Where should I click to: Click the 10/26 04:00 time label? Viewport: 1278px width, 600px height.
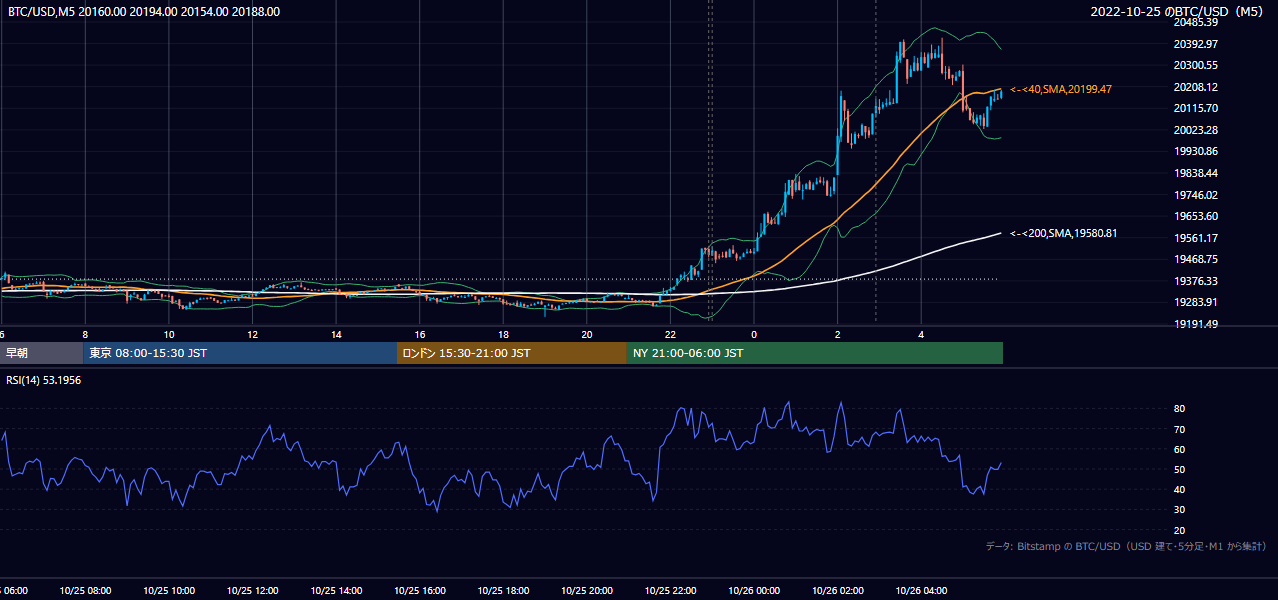(921, 591)
